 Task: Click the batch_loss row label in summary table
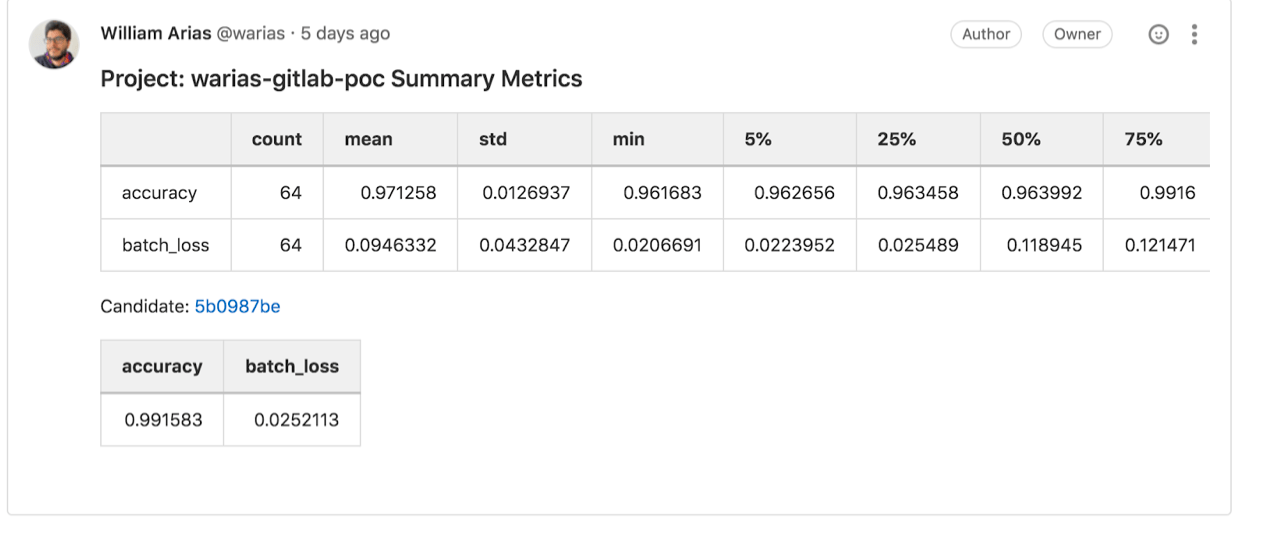[x=165, y=245]
